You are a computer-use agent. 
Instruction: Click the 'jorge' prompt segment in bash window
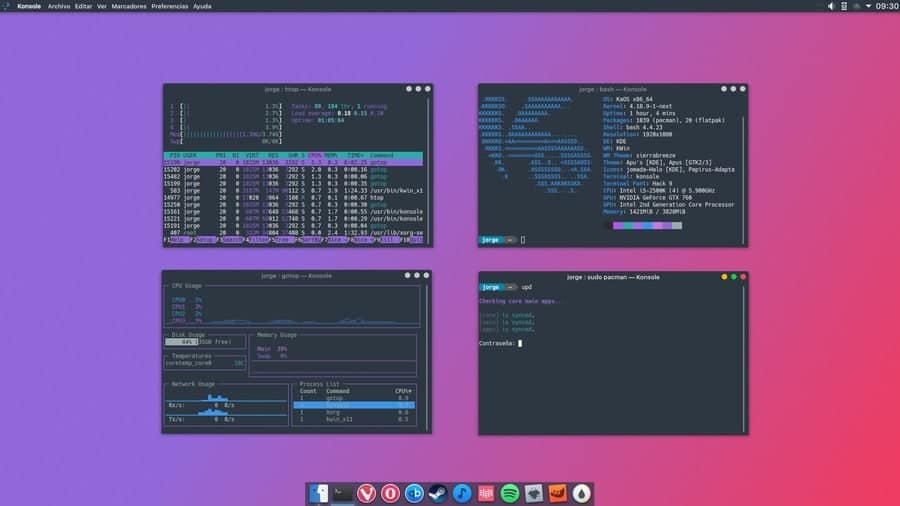click(490, 240)
